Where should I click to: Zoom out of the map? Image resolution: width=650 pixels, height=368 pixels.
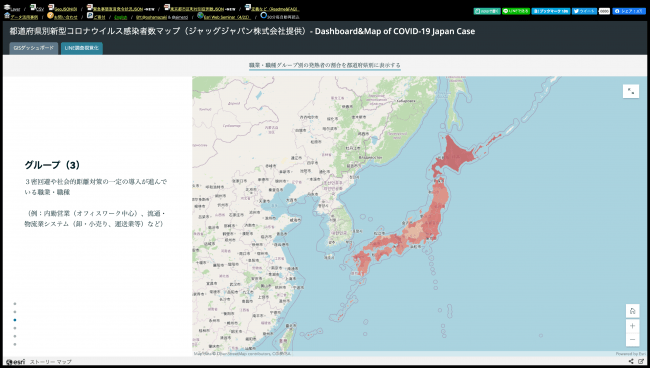[632, 340]
